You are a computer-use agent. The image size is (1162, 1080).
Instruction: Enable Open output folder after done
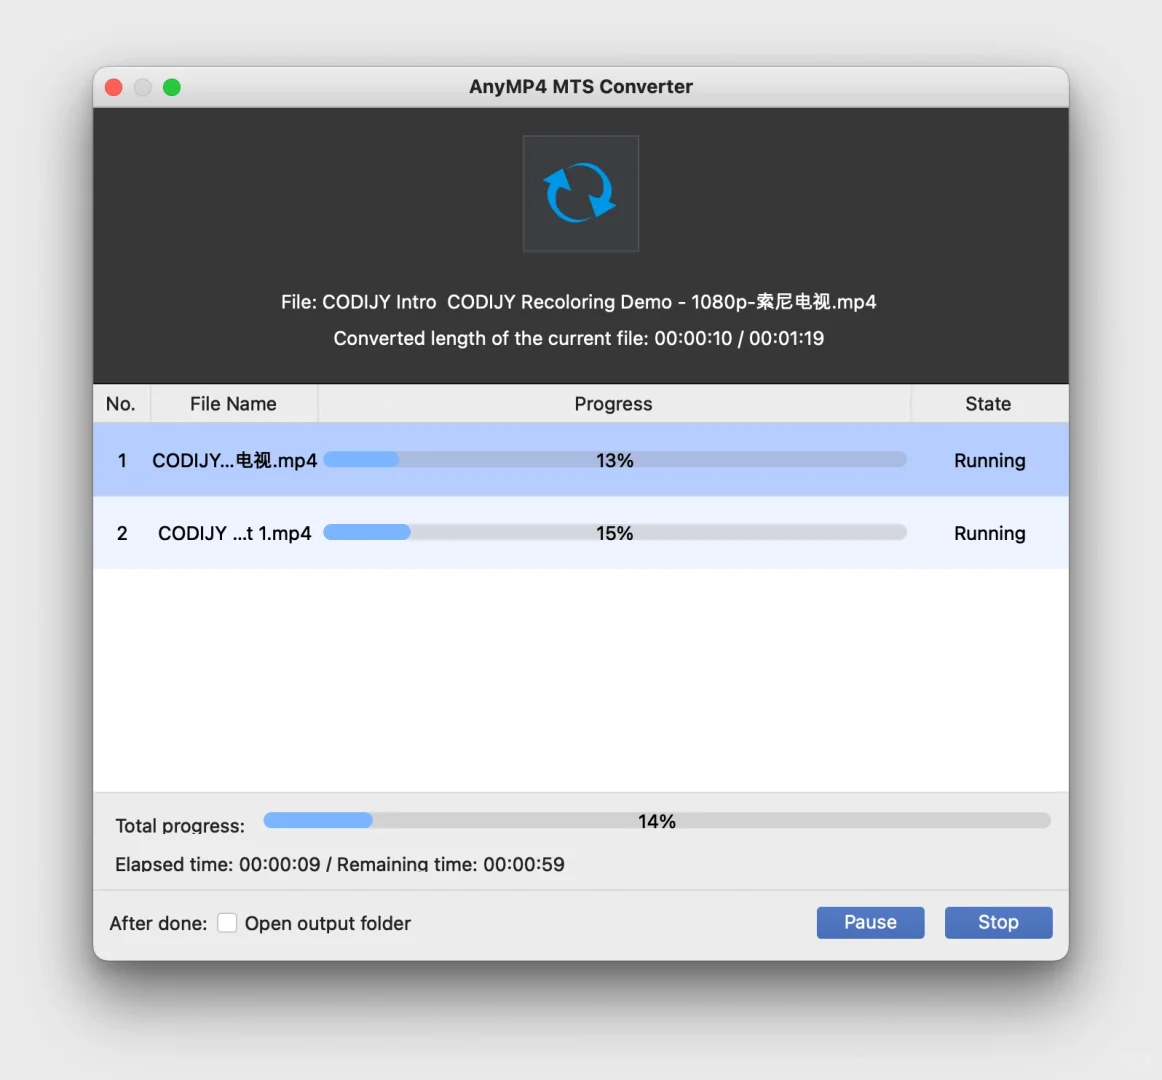(x=227, y=923)
